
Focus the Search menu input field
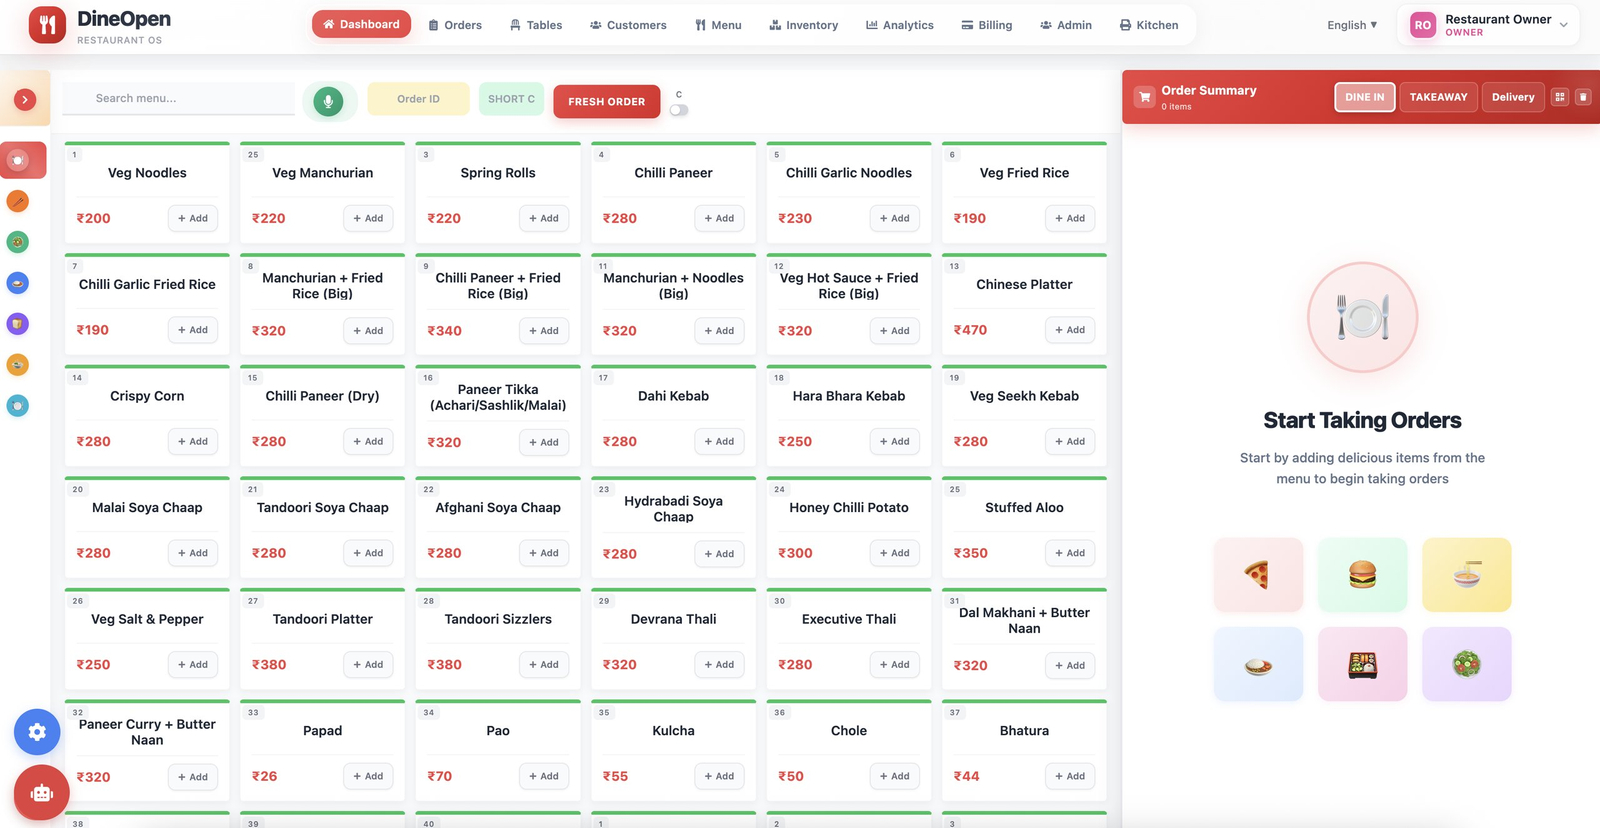point(178,99)
